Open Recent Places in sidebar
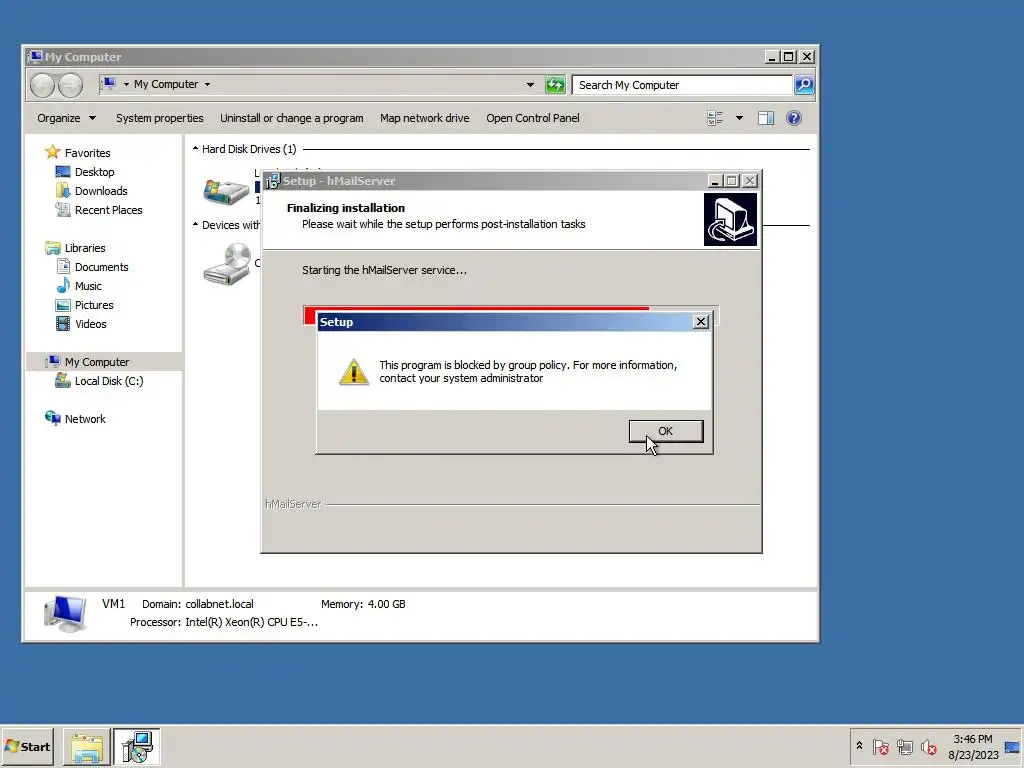This screenshot has width=1024, height=768. point(108,210)
